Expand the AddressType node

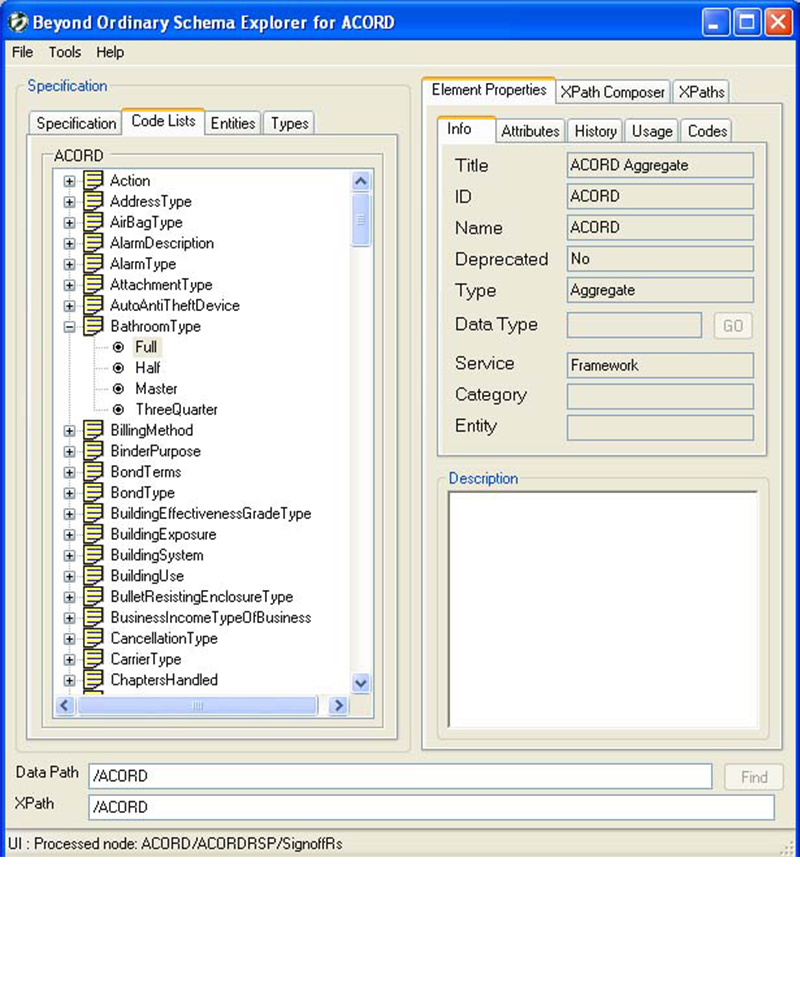(x=70, y=202)
